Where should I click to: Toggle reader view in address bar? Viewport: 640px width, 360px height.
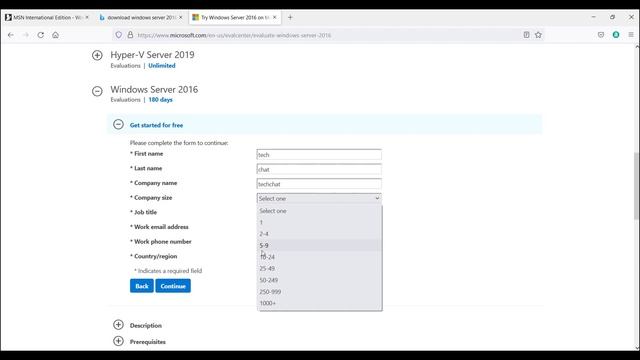(x=527, y=35)
